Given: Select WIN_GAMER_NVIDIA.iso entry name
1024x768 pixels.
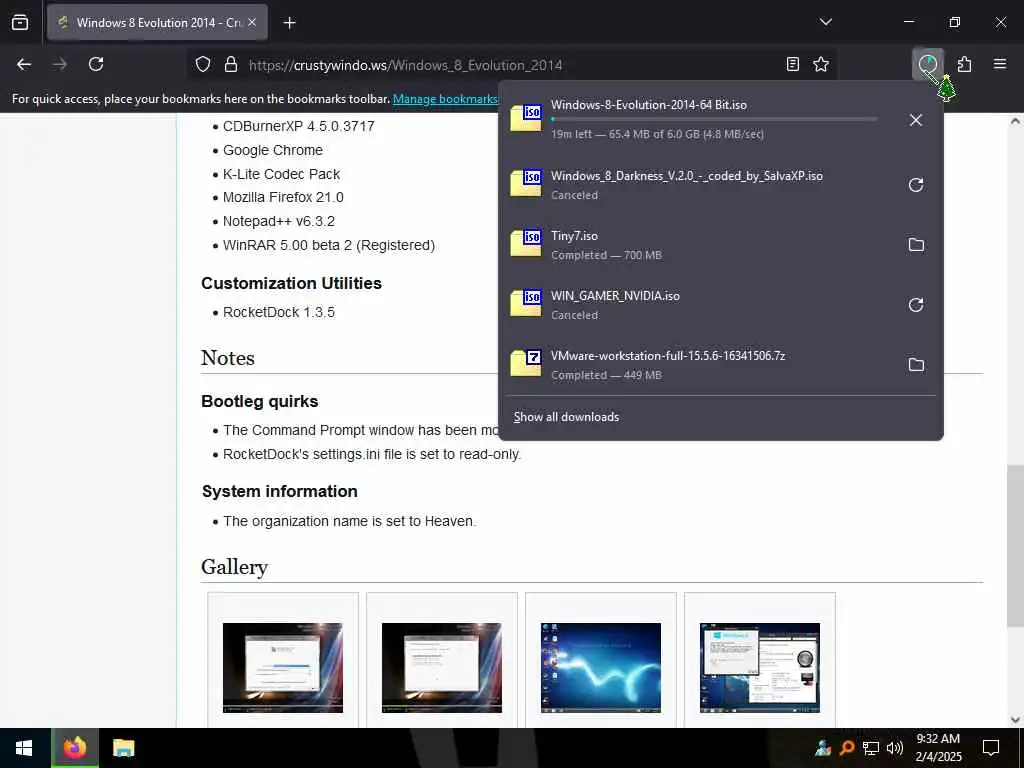Looking at the screenshot, I should (x=615, y=296).
